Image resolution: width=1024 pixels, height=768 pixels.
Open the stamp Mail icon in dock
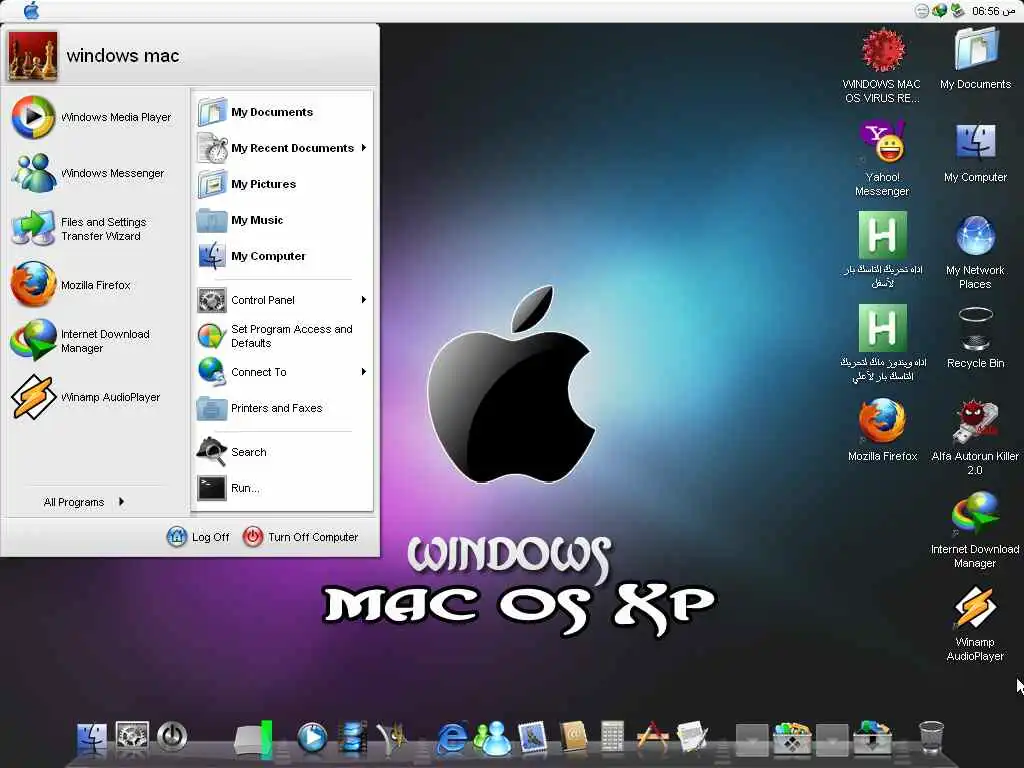coord(533,739)
